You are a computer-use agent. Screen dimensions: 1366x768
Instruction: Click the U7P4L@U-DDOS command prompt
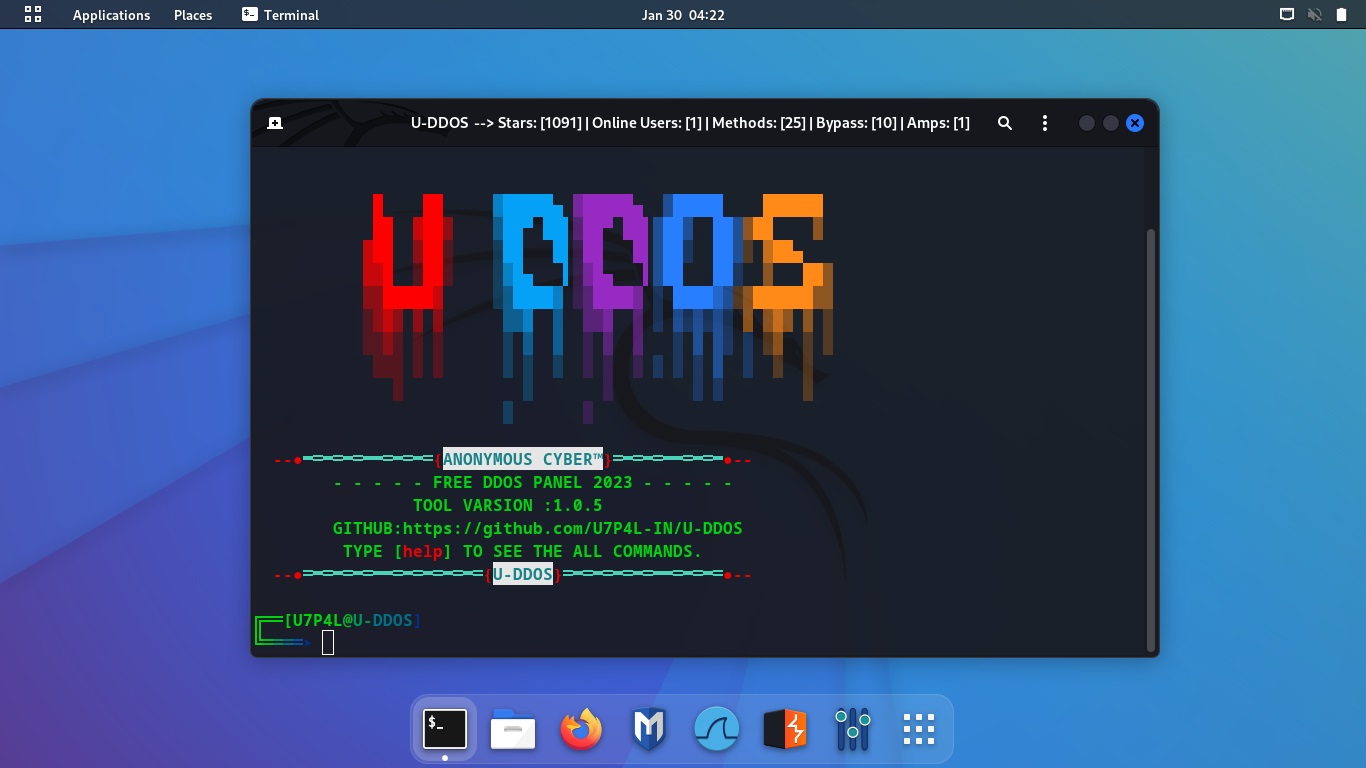coord(352,620)
